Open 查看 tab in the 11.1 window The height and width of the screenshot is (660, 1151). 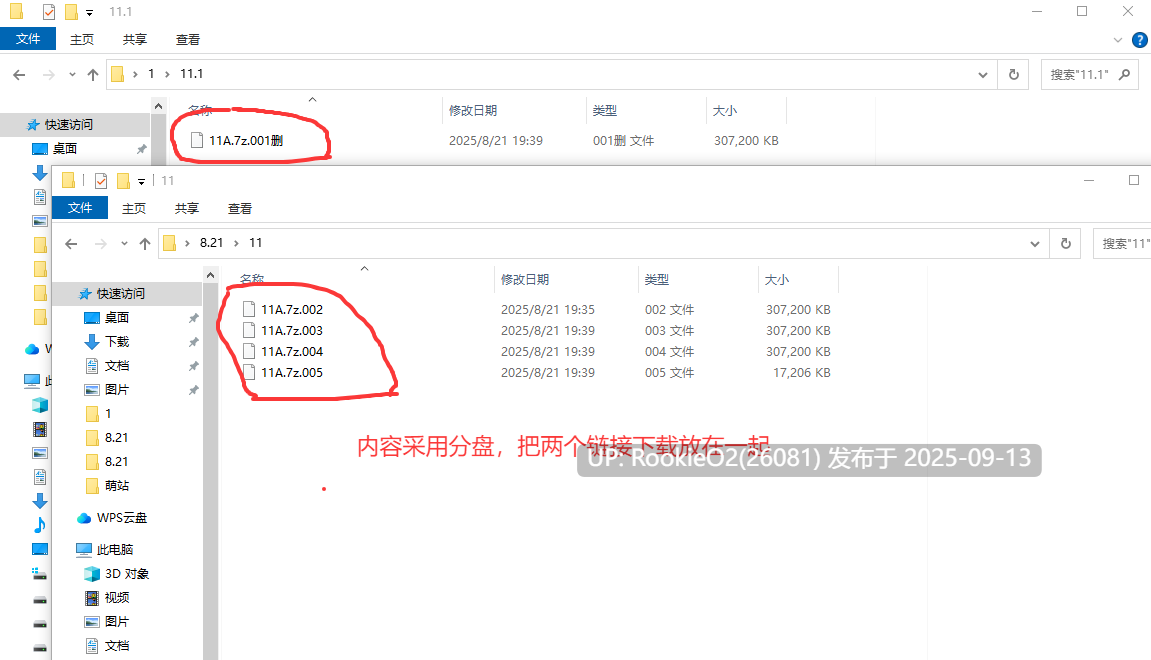click(187, 40)
